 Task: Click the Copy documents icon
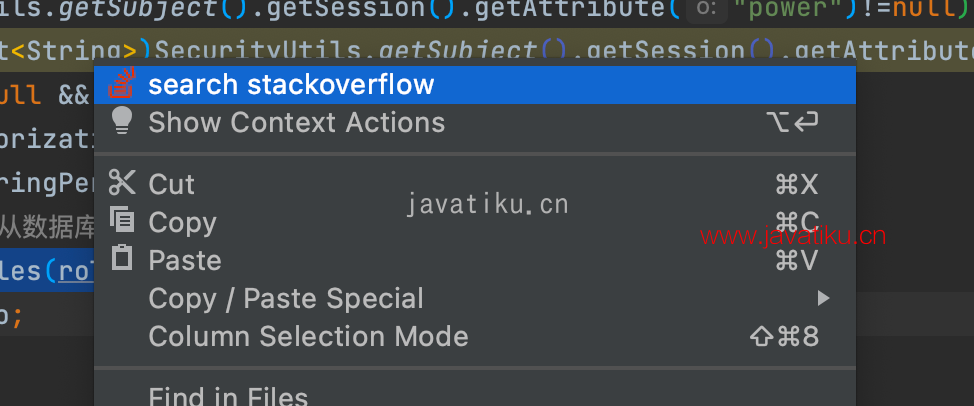[122, 219]
